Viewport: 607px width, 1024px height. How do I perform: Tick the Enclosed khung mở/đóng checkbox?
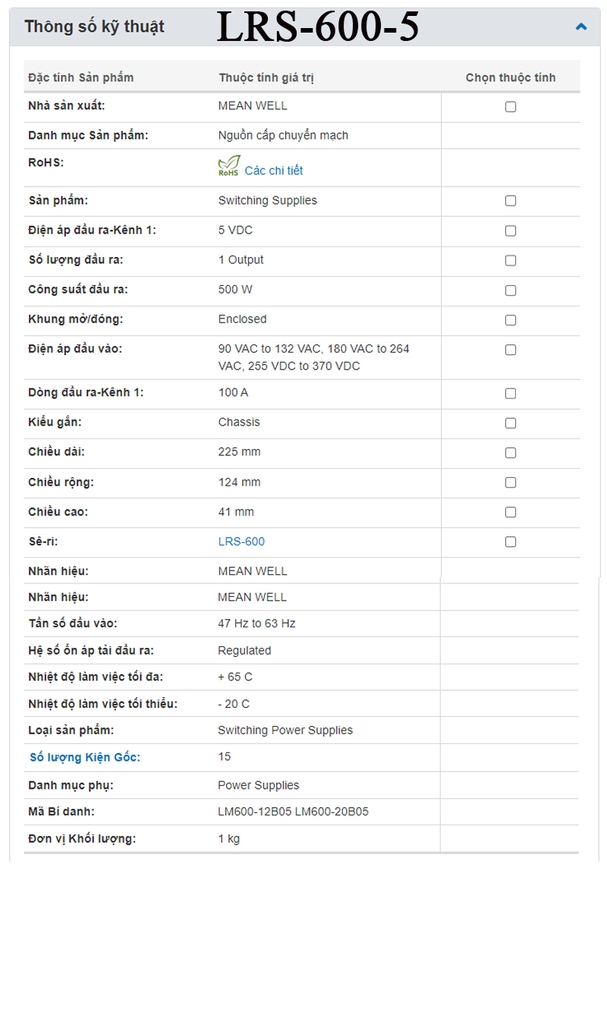pyautogui.click(x=510, y=321)
